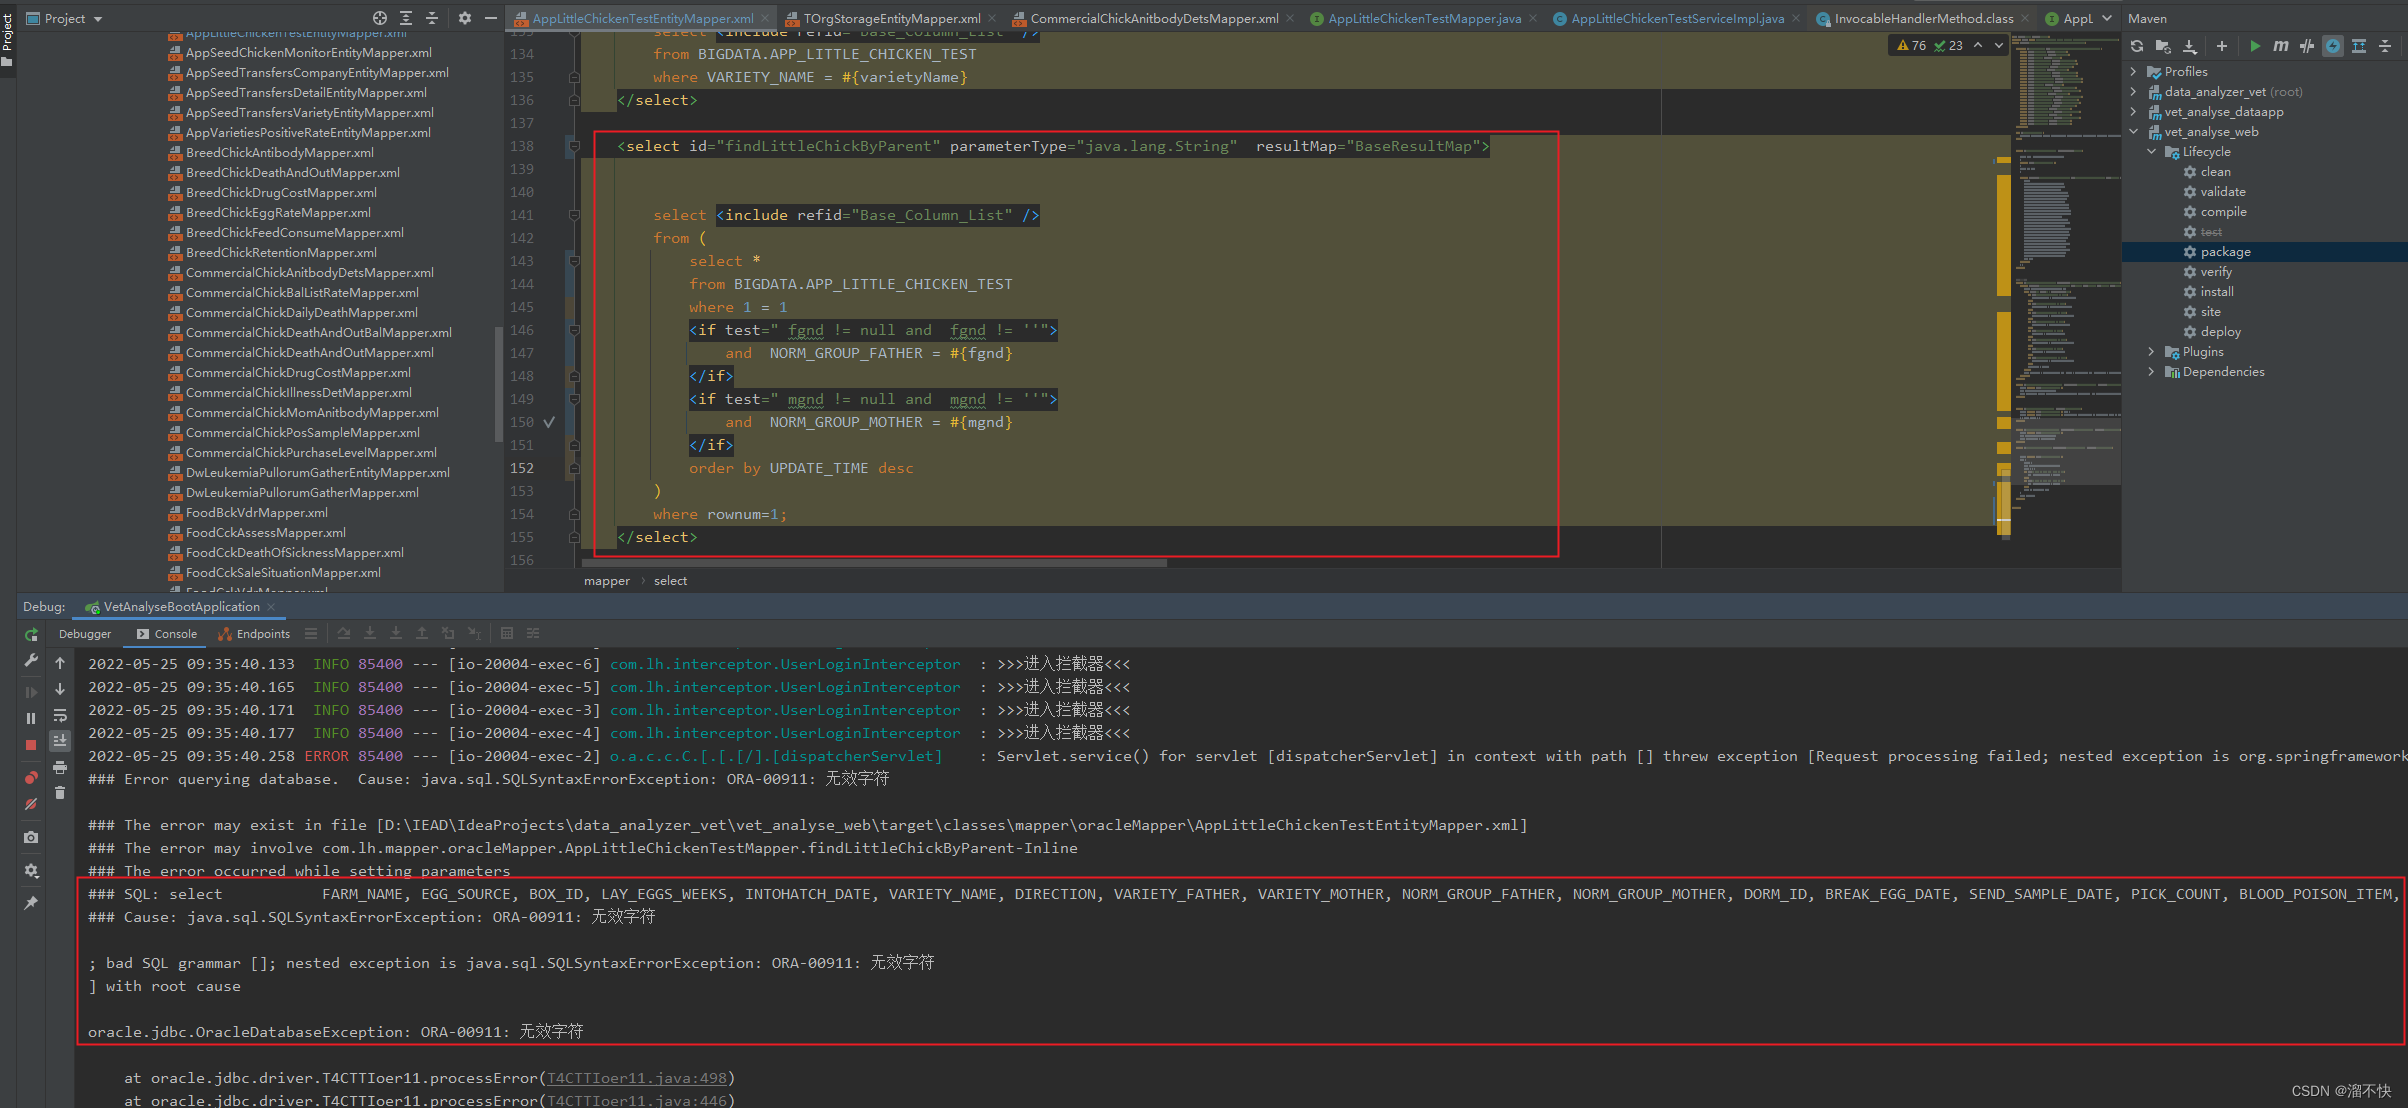Click the Rerun application icon in Debug panel
2408x1108 pixels.
click(31, 634)
